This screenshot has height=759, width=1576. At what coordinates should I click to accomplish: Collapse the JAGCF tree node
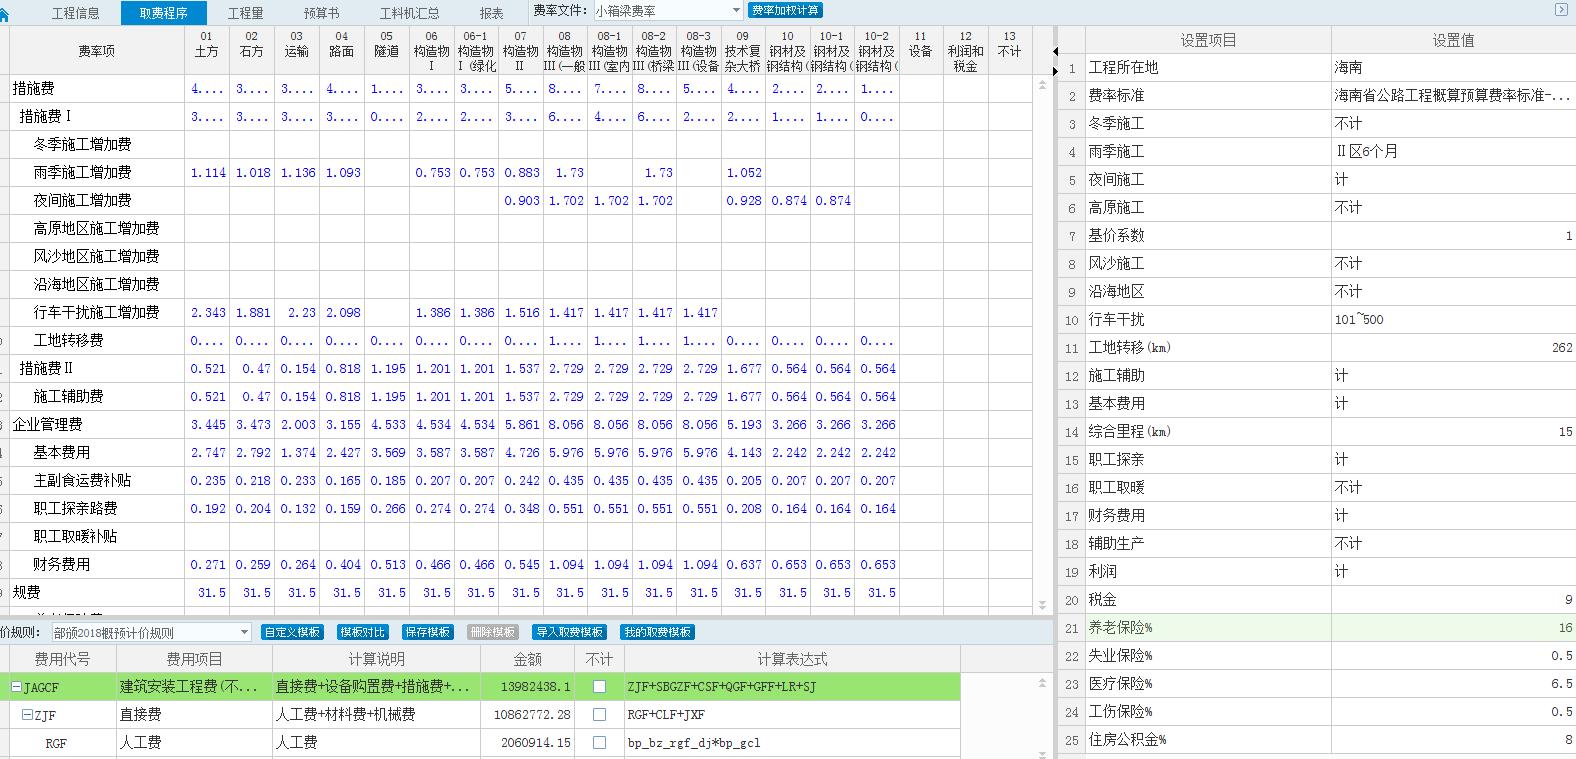(x=16, y=687)
